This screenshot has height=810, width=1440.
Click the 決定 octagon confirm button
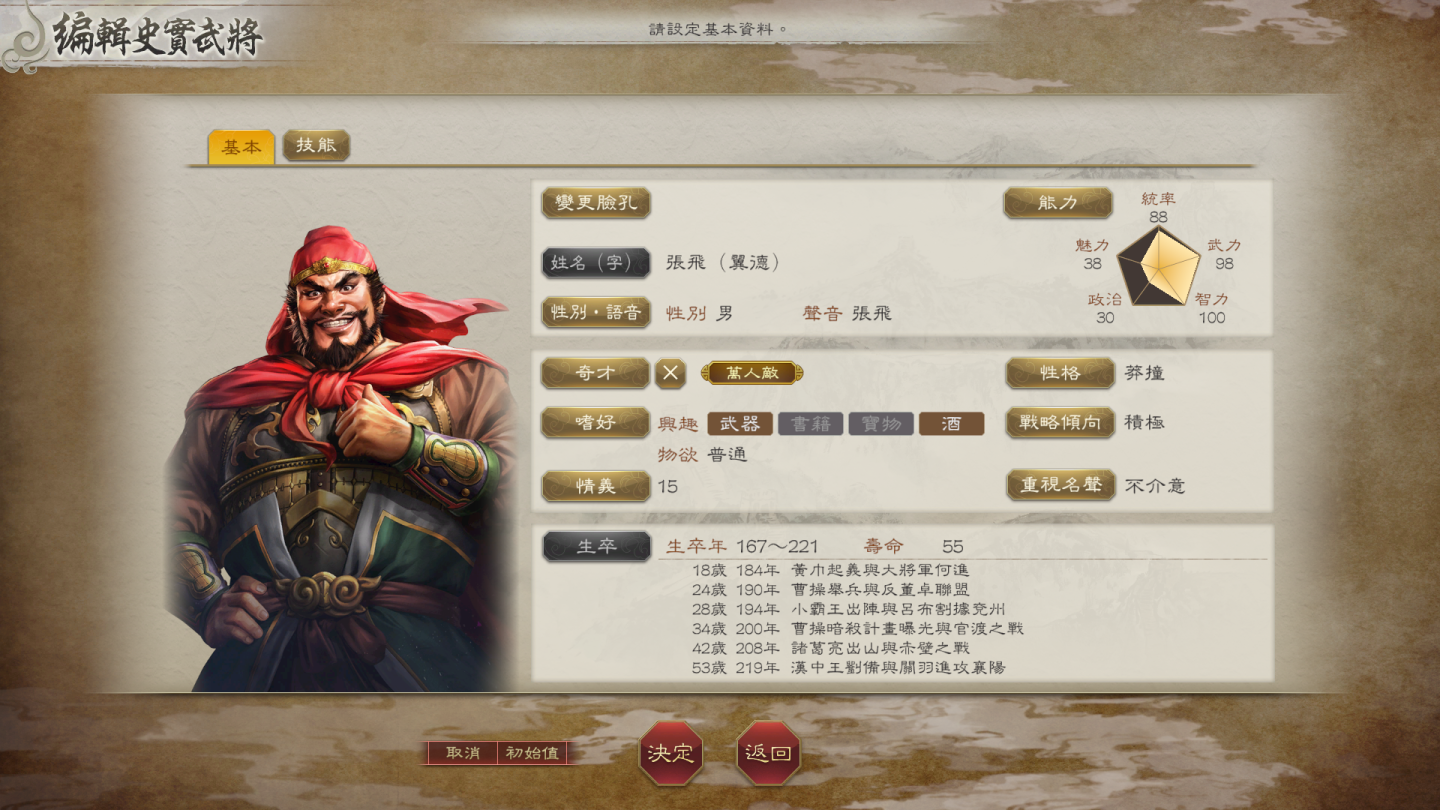(671, 753)
